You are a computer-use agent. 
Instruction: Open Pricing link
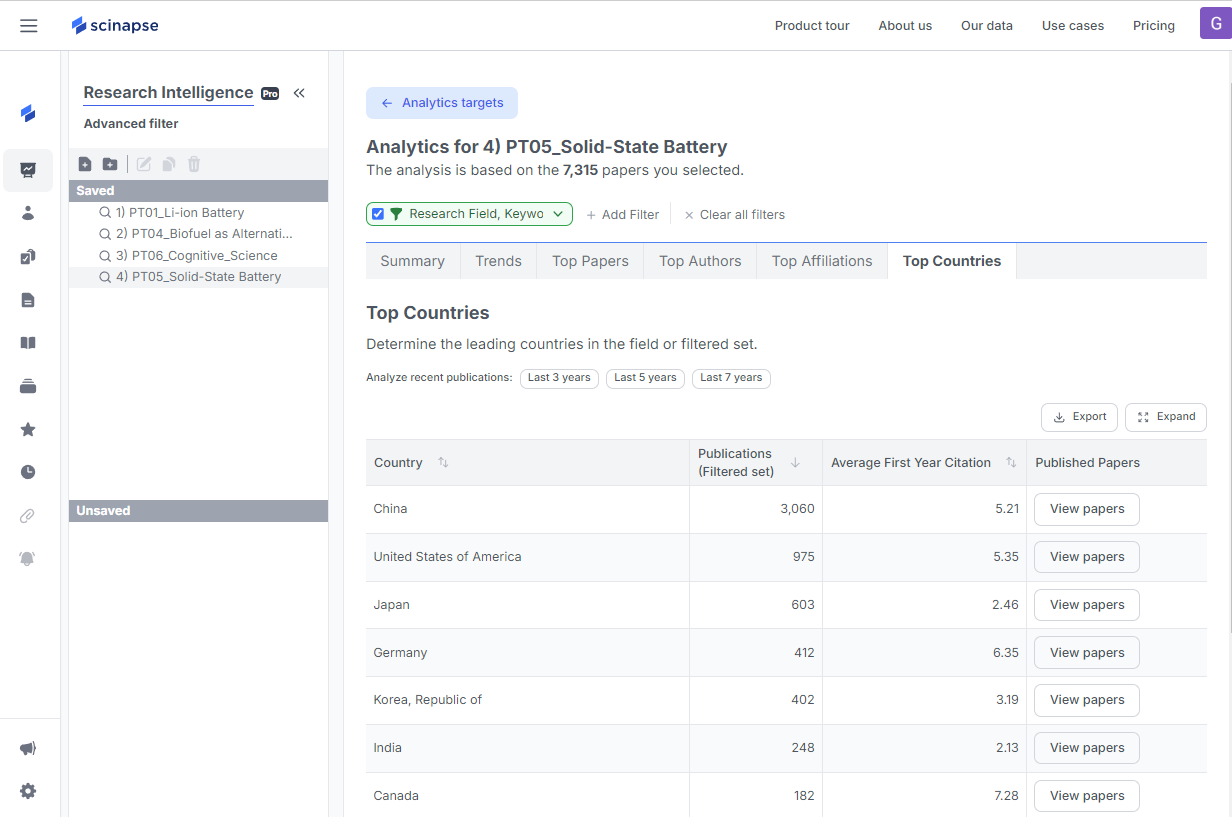tap(1154, 26)
